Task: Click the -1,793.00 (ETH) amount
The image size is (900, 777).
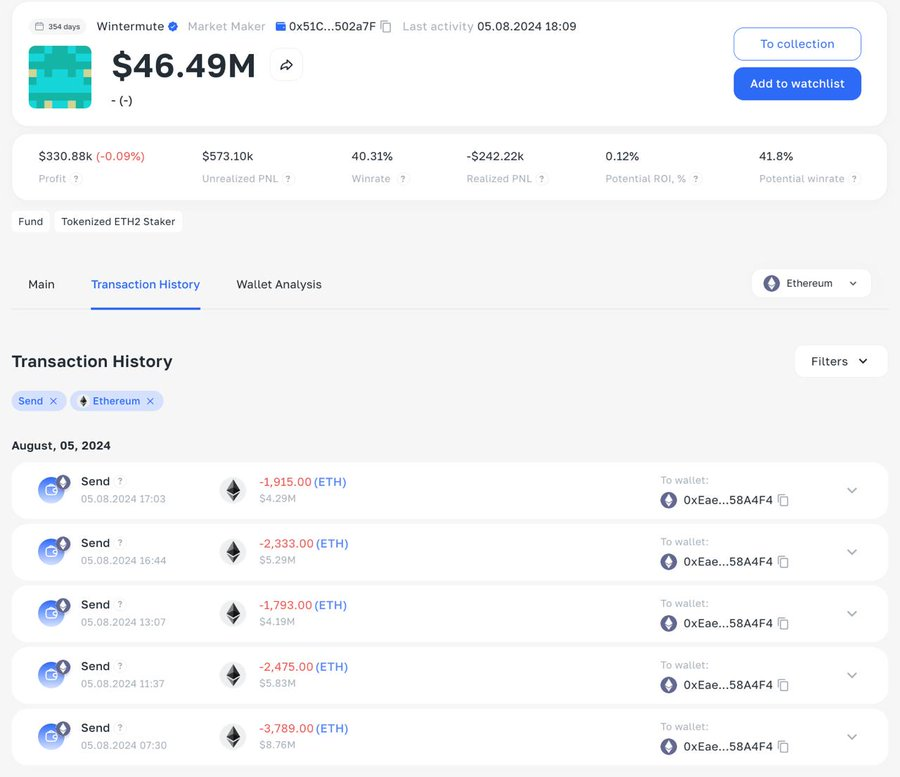Action: 303,605
